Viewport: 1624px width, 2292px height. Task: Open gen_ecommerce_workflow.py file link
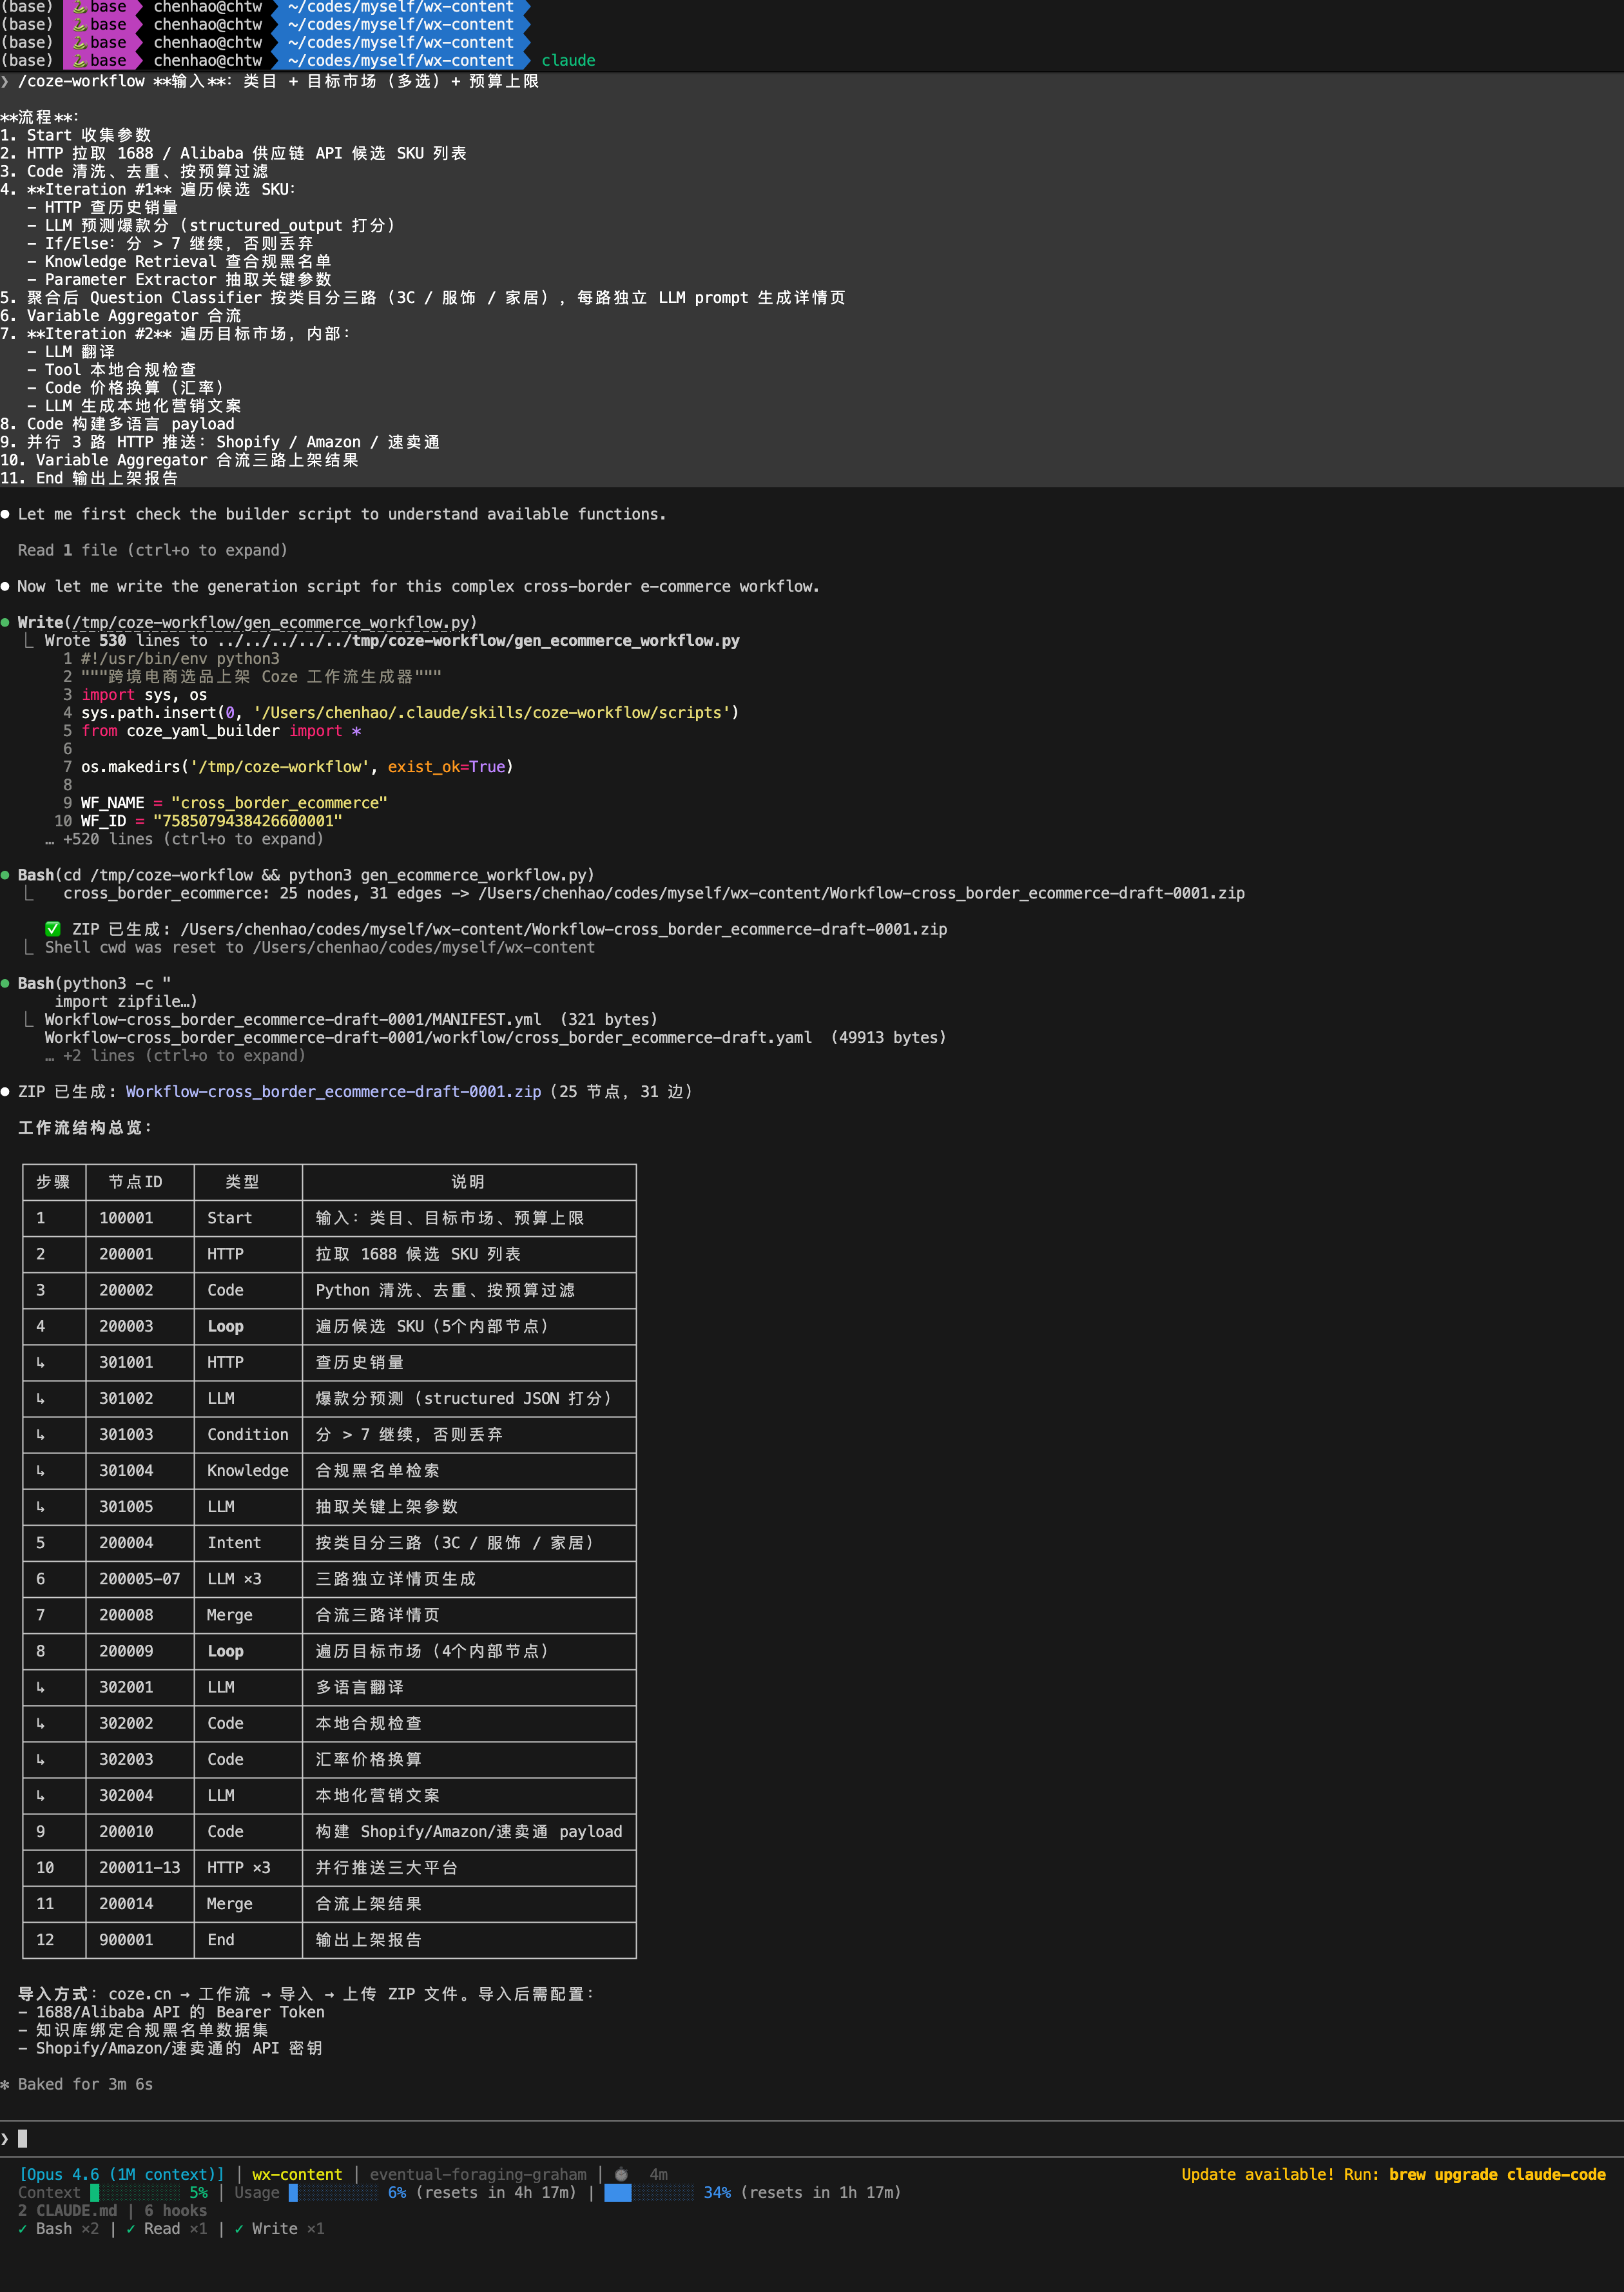[x=270, y=621]
